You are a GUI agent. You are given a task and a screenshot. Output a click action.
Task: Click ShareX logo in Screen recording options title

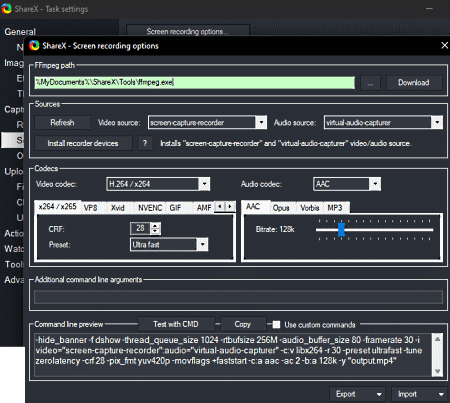[x=34, y=46]
